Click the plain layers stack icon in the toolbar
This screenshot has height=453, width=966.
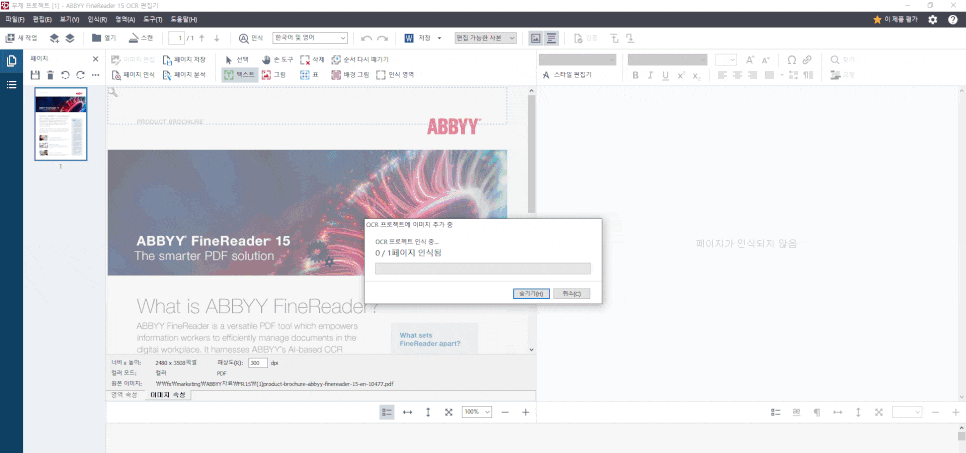[x=70, y=38]
